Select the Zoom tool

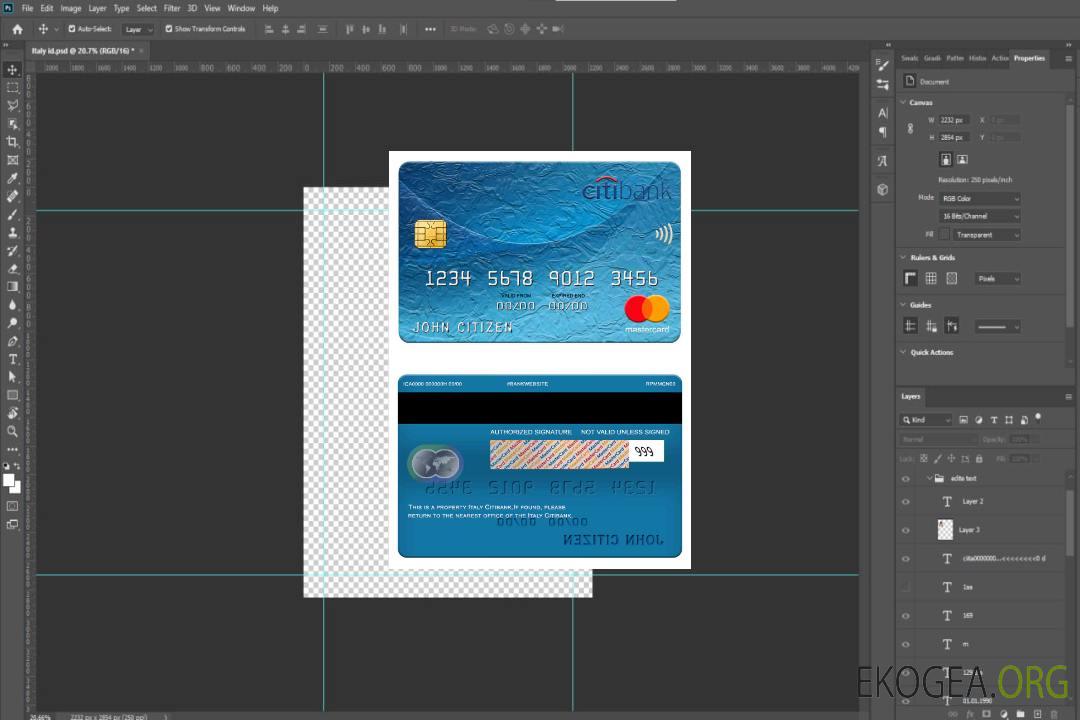(12, 431)
